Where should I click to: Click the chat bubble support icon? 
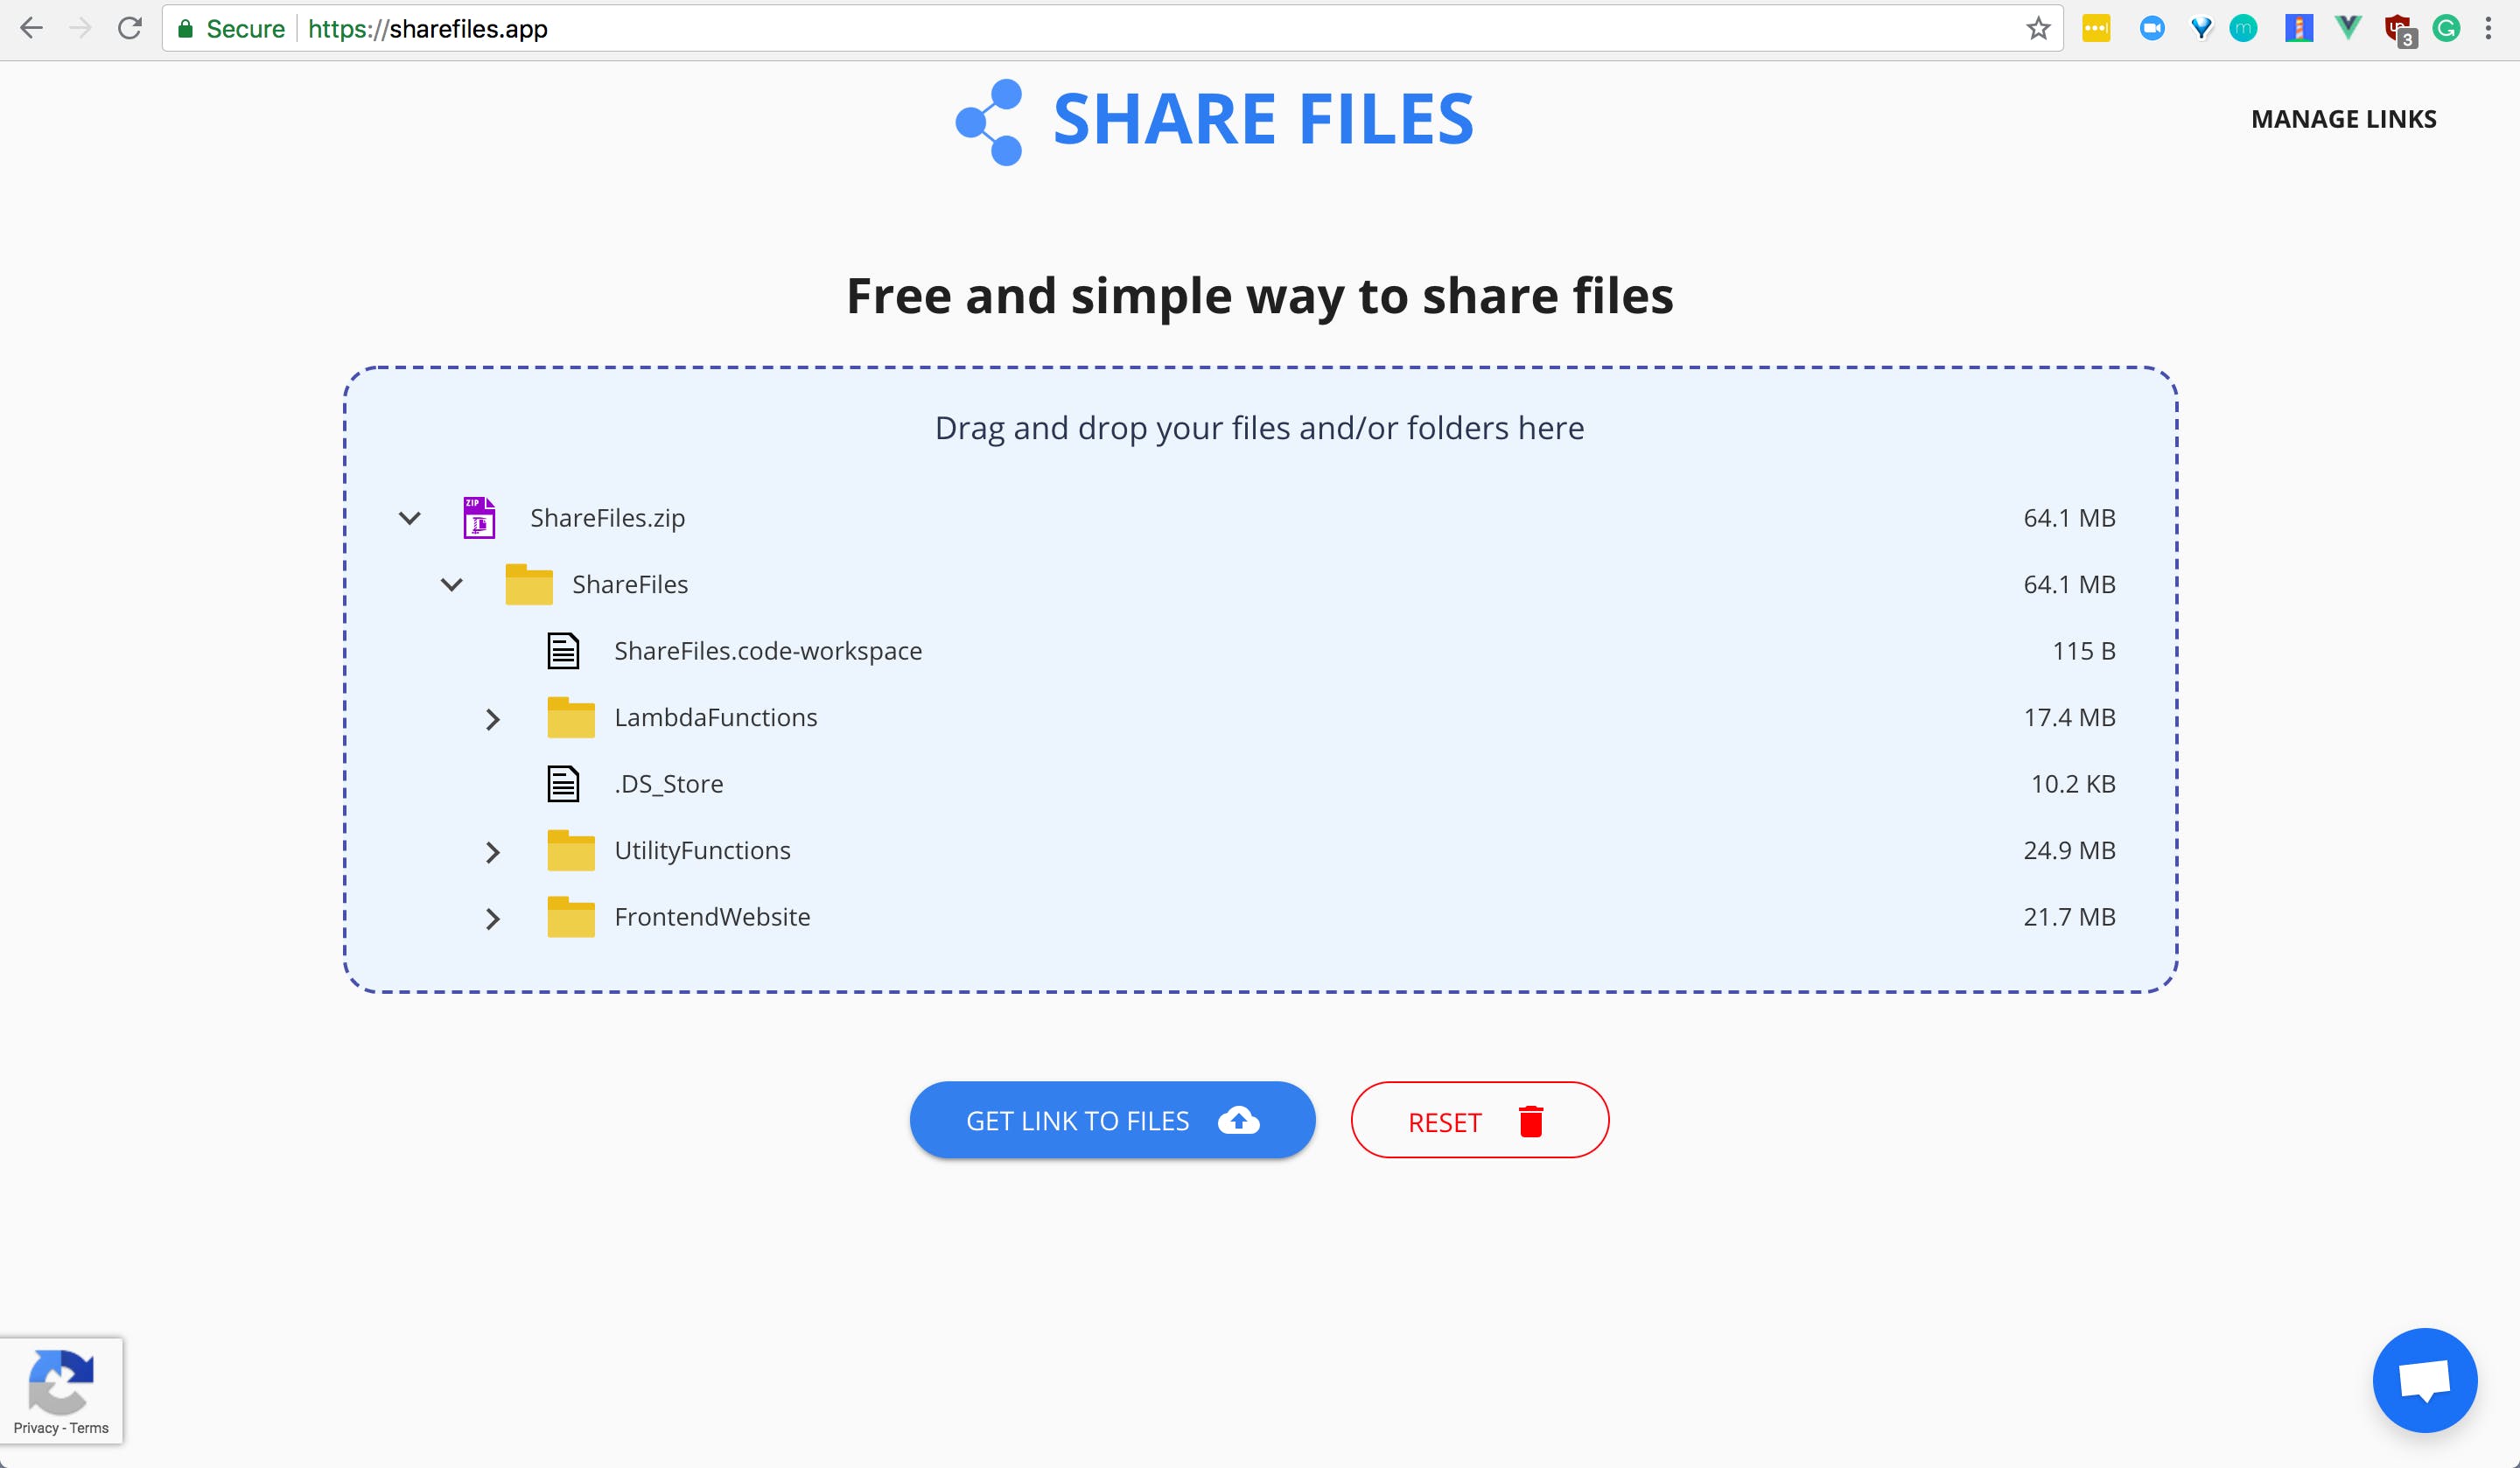tap(2425, 1379)
